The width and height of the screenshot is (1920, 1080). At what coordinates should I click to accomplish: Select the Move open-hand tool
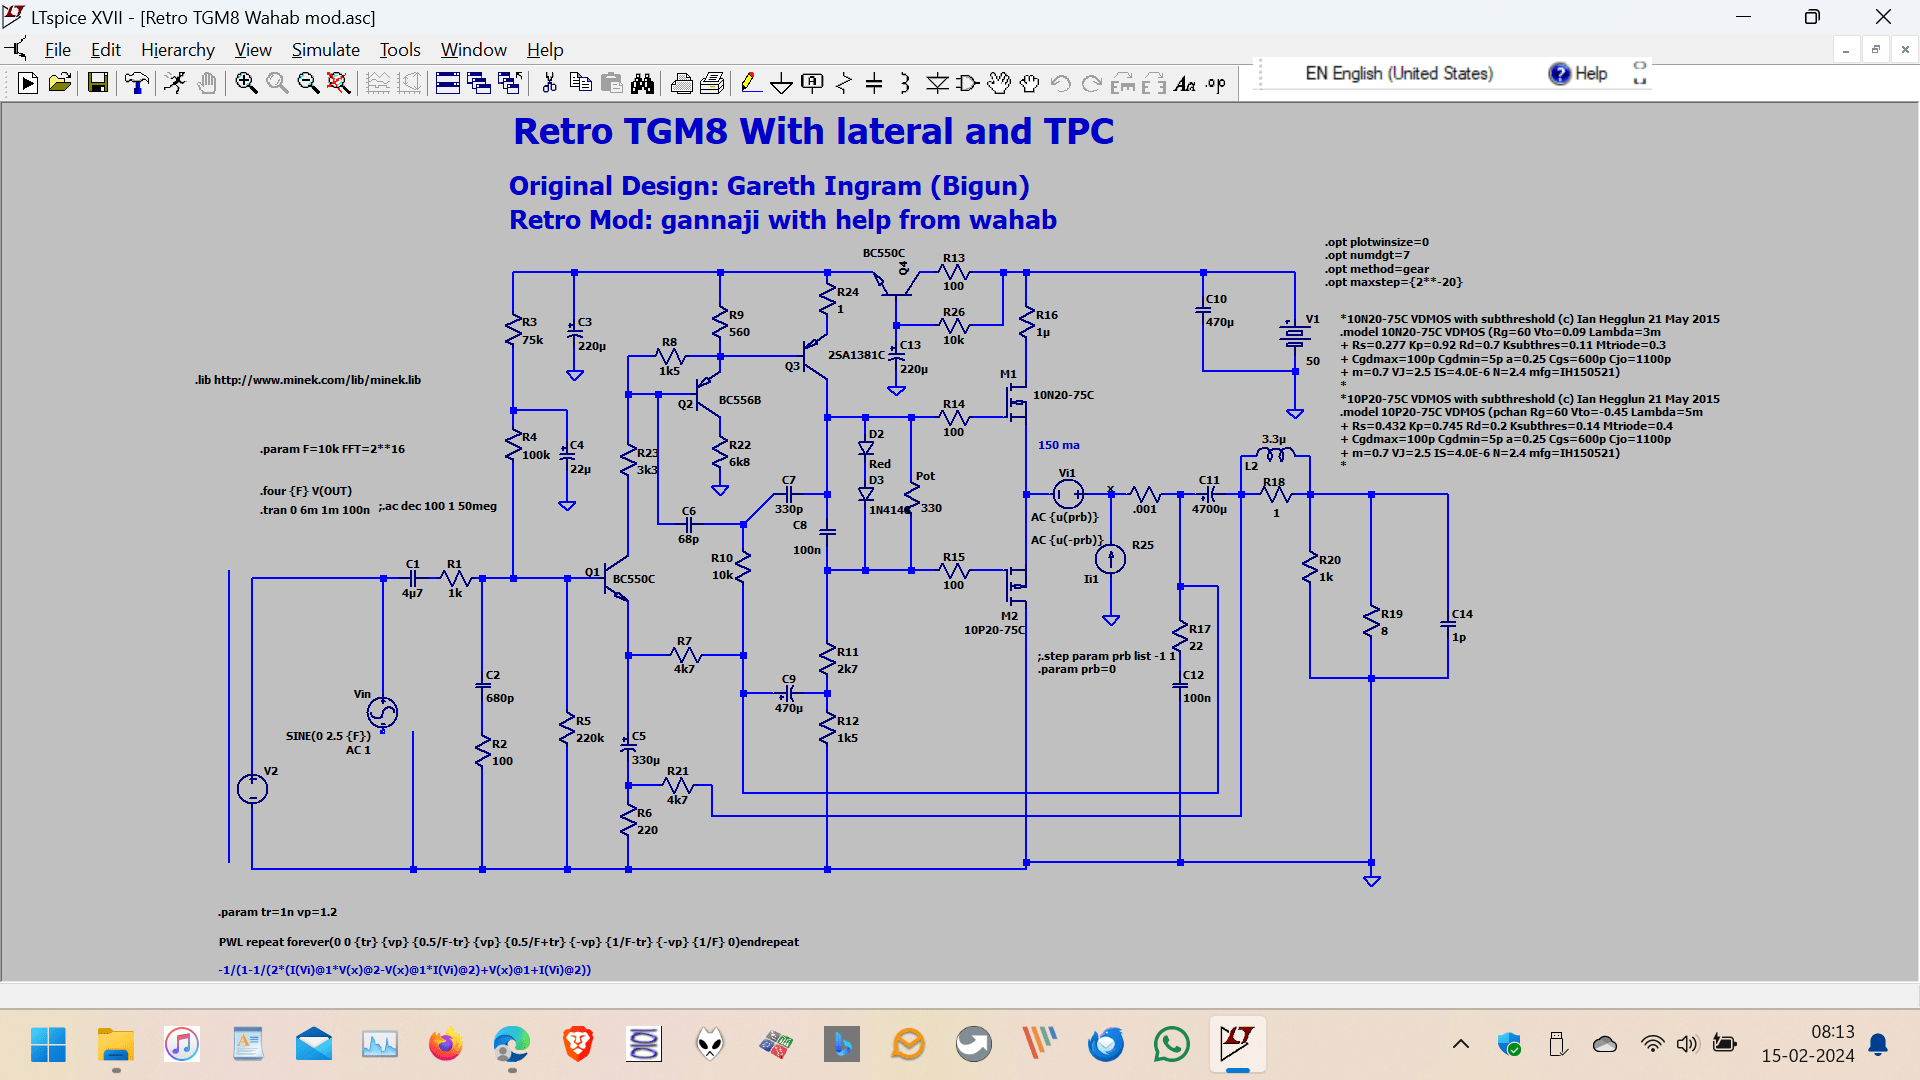click(999, 84)
